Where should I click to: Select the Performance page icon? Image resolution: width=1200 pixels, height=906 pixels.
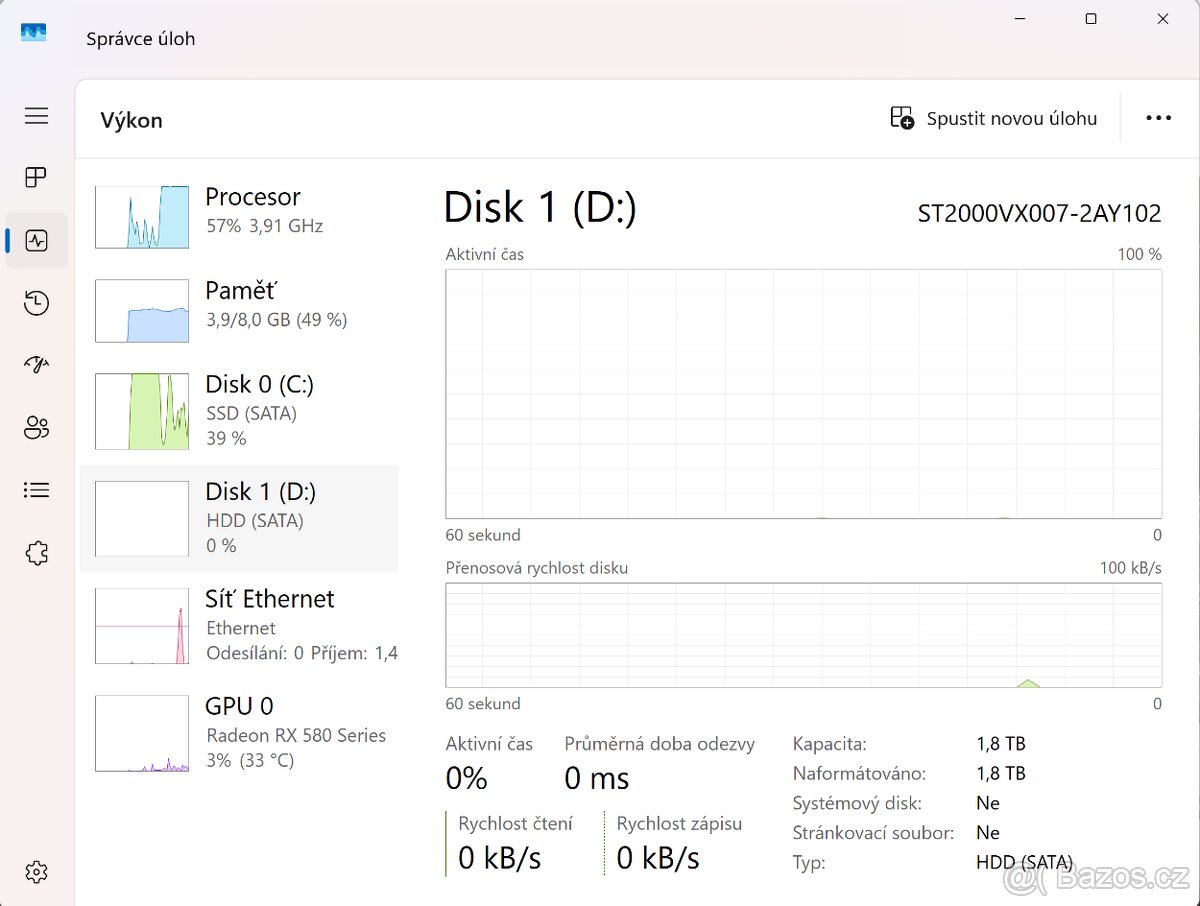[x=37, y=241]
